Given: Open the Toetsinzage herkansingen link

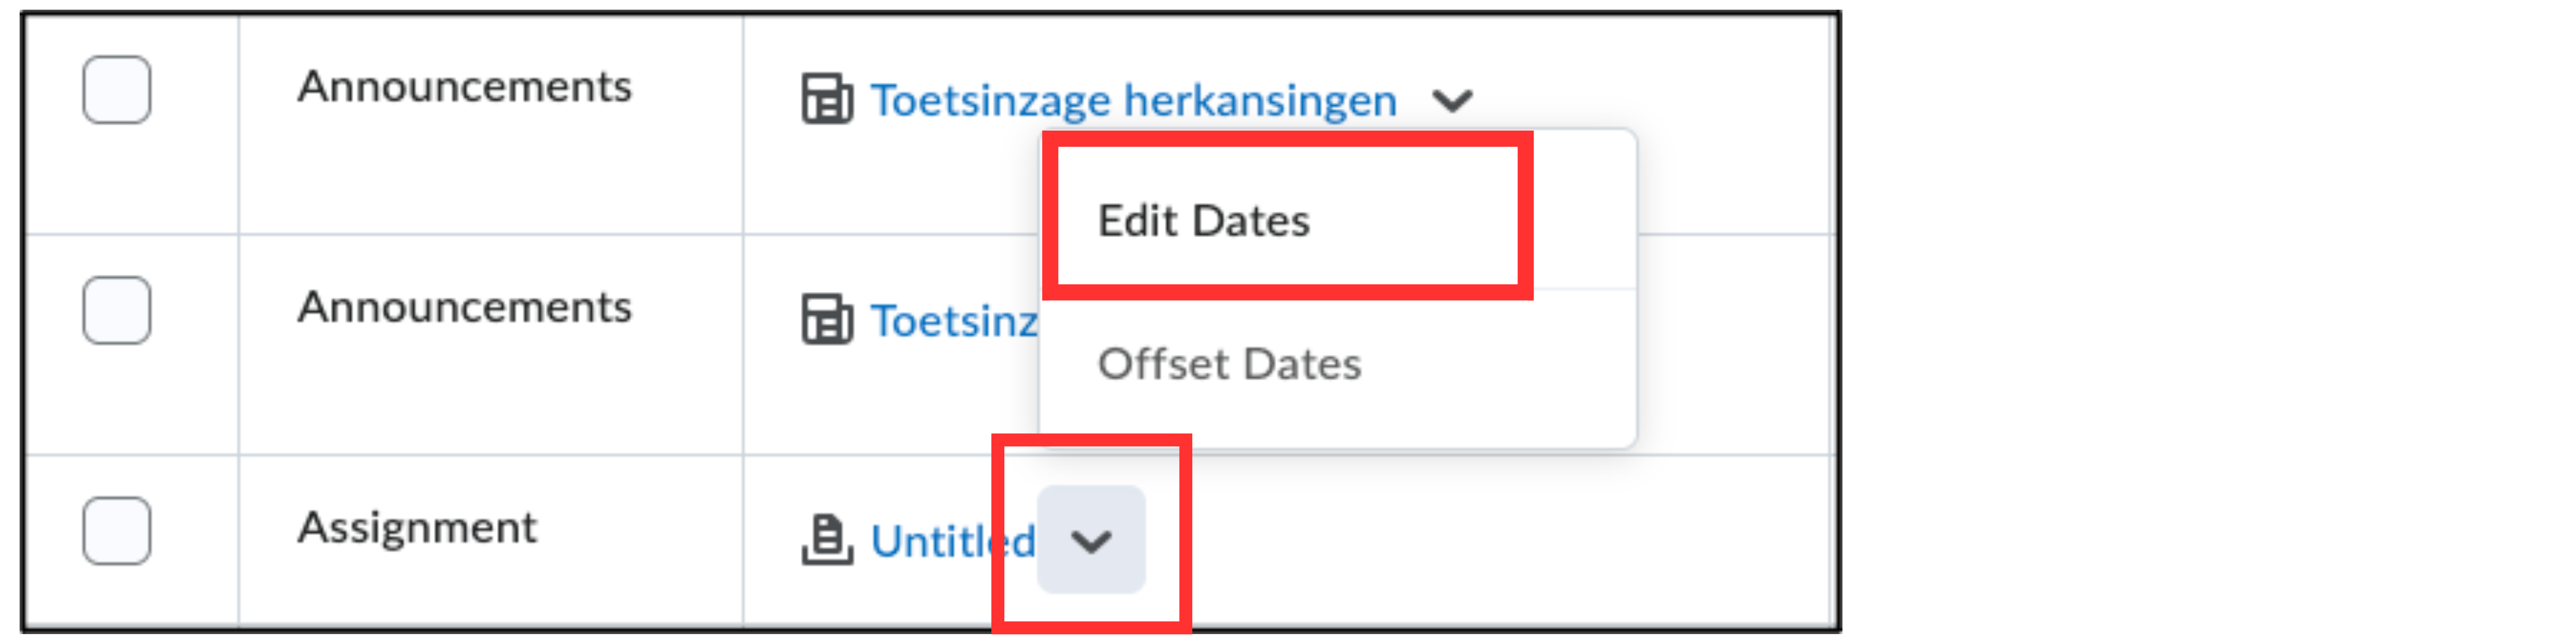Looking at the screenshot, I should point(1133,100).
